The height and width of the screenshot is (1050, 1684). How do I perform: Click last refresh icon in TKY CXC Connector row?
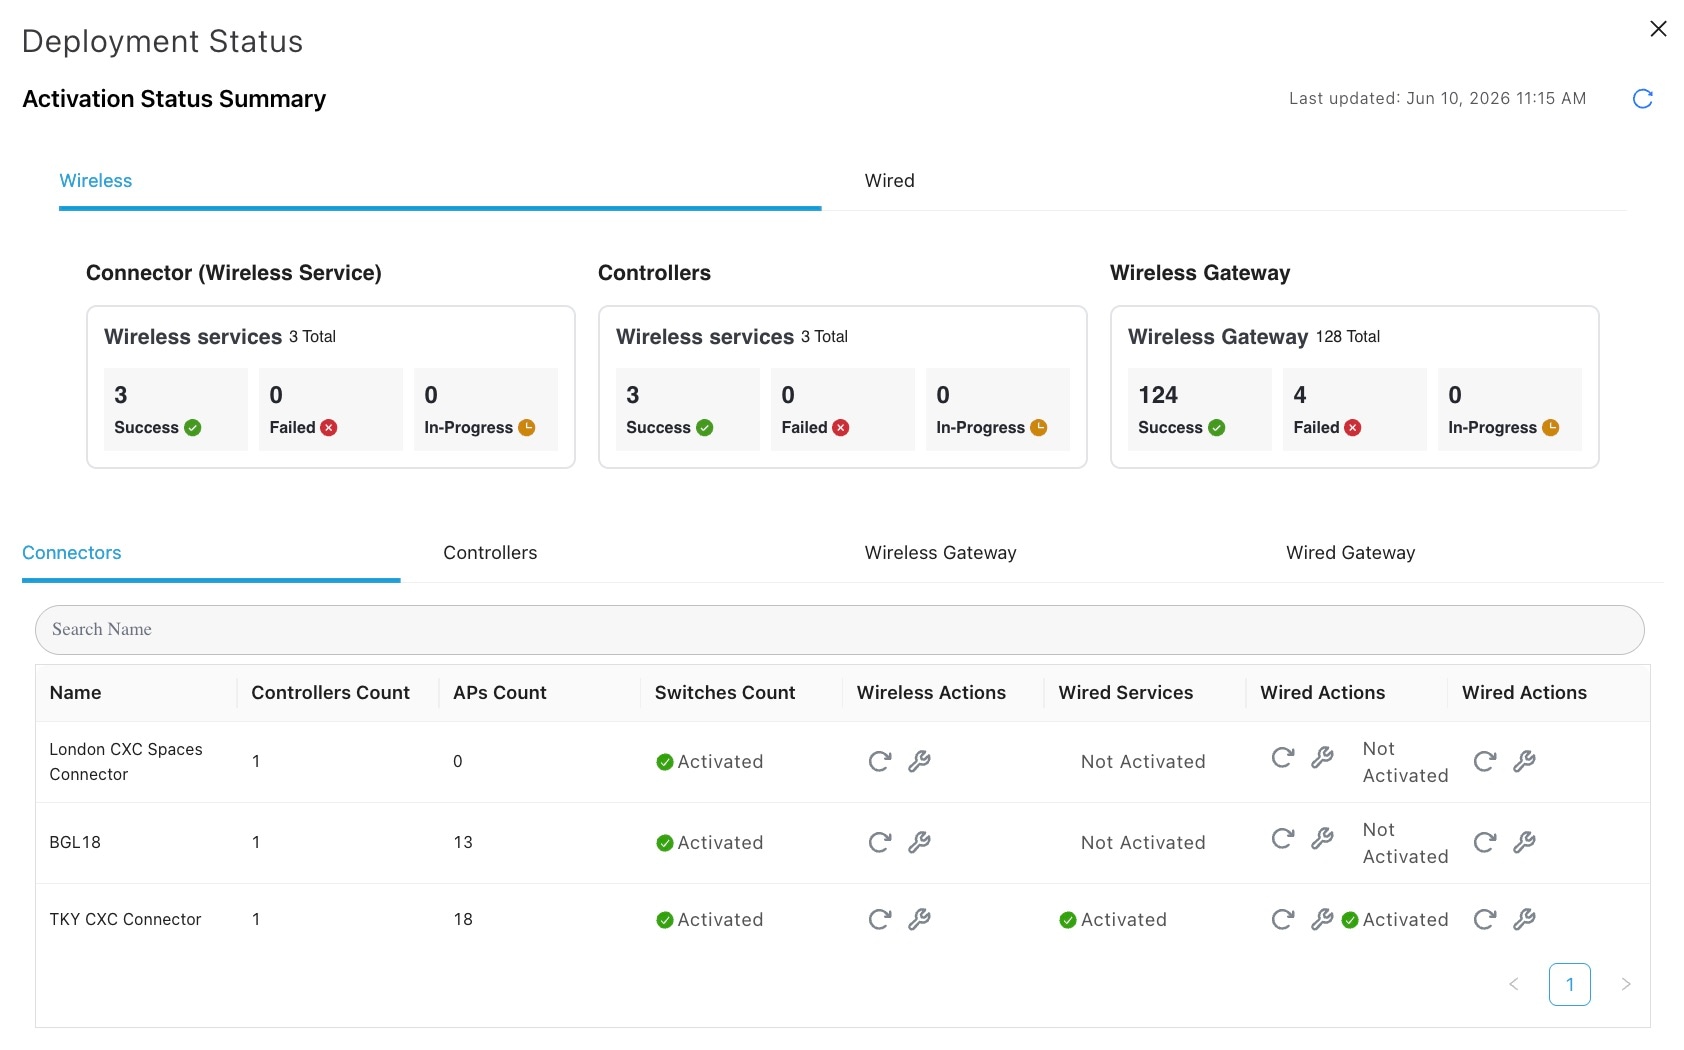1485,920
